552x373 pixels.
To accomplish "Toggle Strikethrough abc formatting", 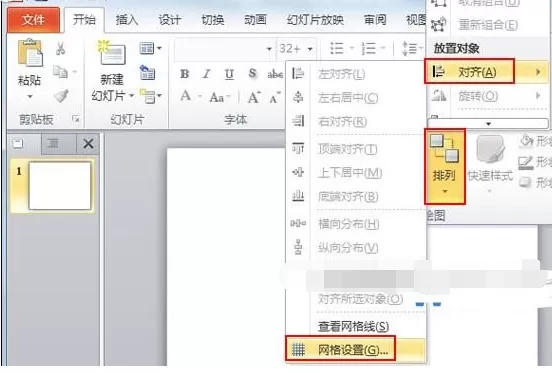I will pos(275,74).
